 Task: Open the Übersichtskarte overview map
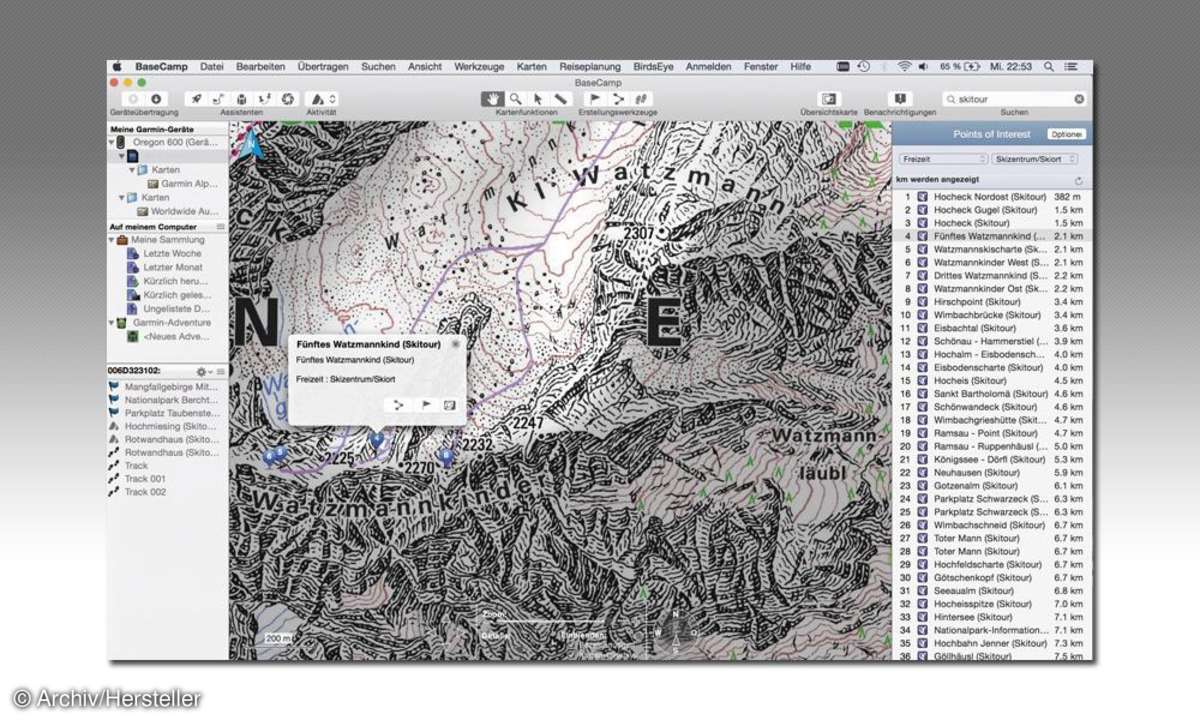(828, 99)
